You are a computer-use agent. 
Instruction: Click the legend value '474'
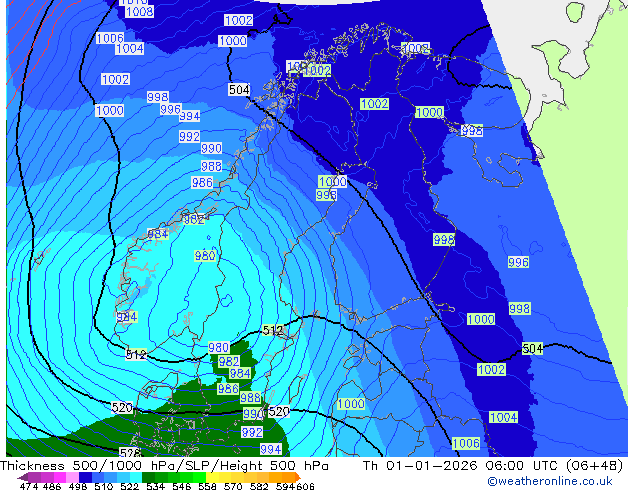coord(29,486)
